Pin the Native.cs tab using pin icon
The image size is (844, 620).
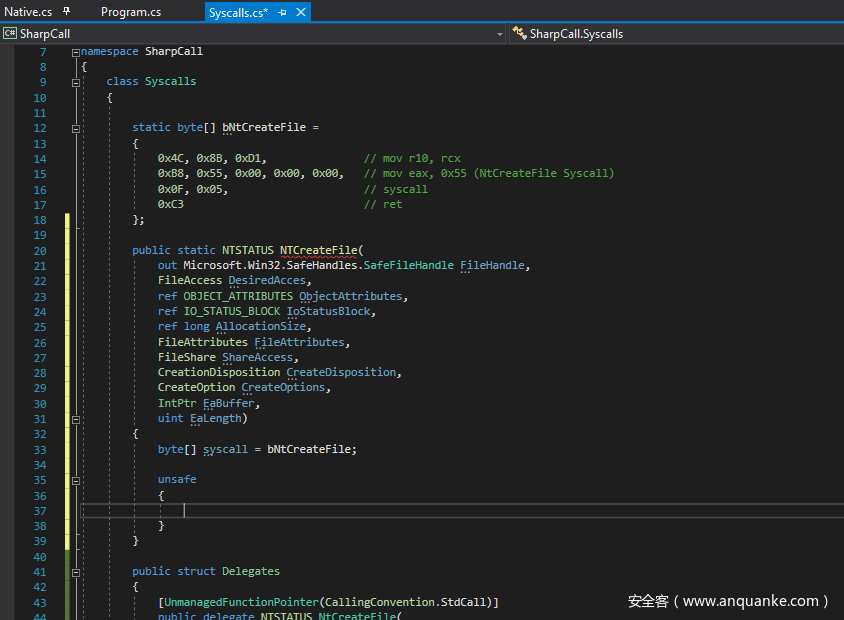click(x=67, y=12)
